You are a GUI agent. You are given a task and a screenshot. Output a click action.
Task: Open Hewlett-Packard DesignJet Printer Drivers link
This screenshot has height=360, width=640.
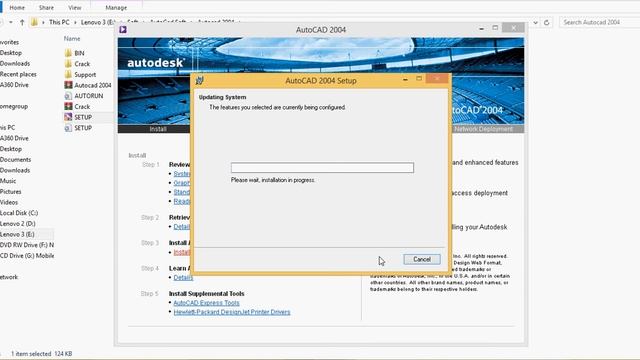[x=232, y=312]
